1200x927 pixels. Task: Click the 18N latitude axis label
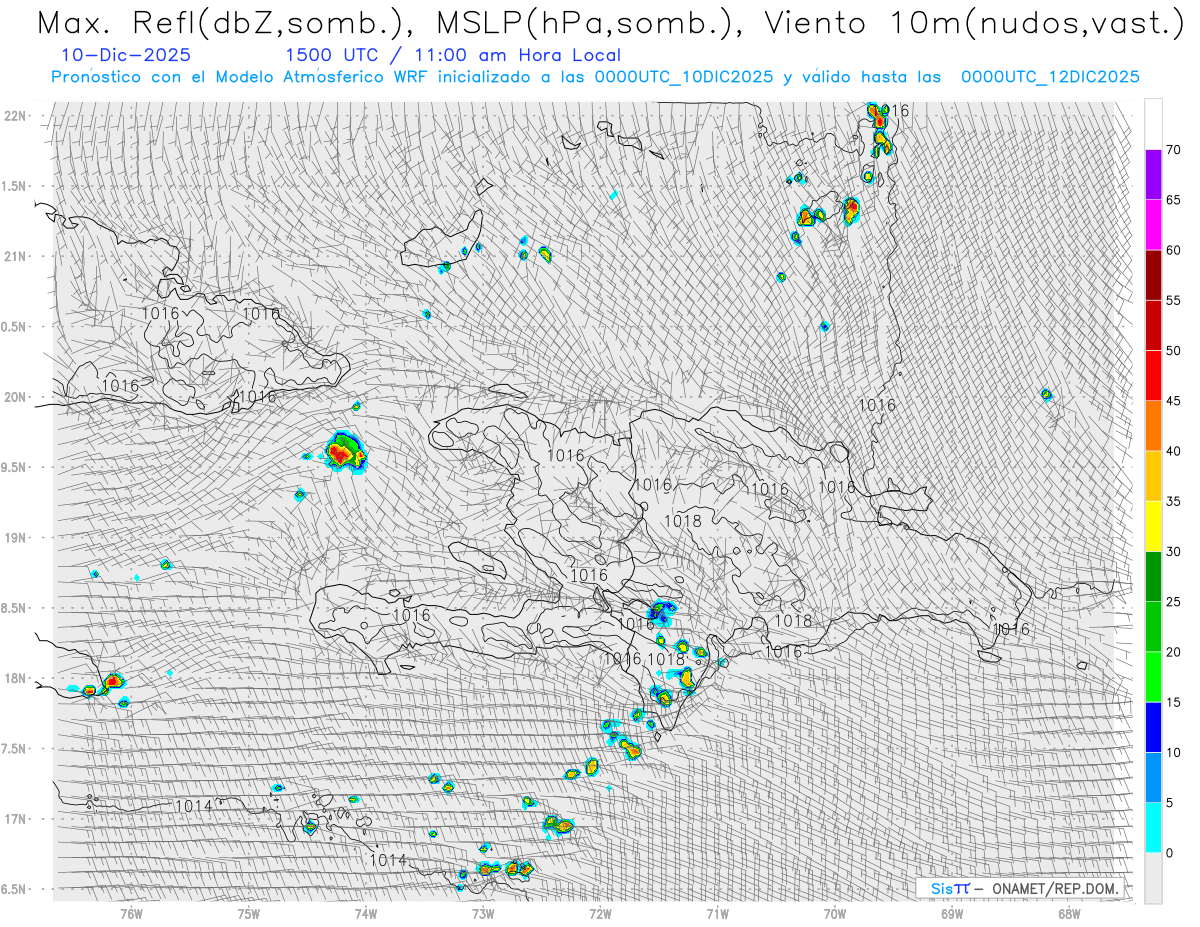17,678
